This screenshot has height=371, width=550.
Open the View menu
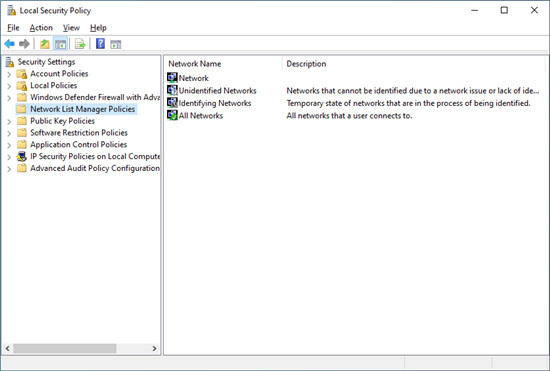(71, 28)
